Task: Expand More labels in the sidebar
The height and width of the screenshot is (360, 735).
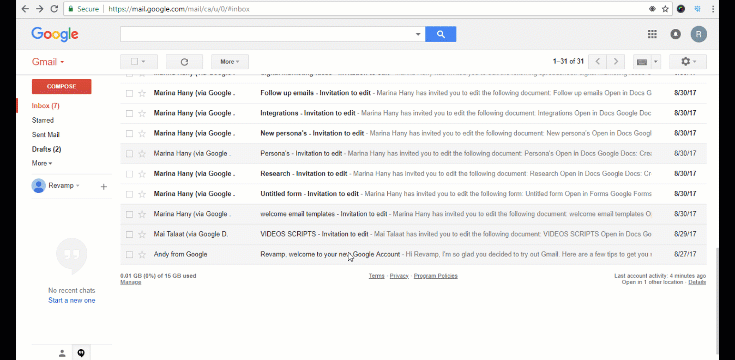Action: (42, 163)
